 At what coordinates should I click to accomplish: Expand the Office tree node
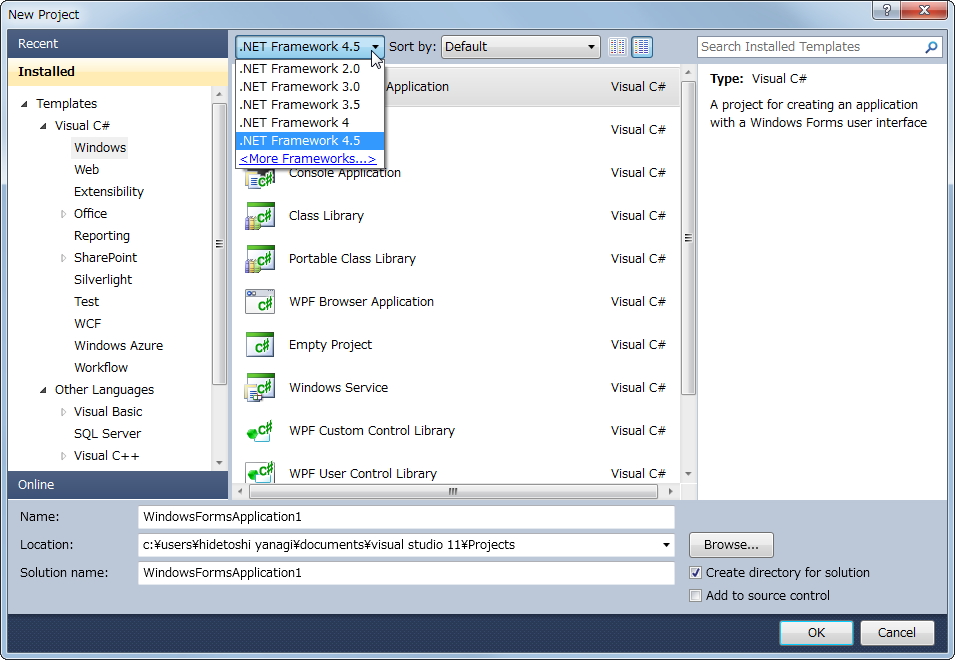(63, 213)
